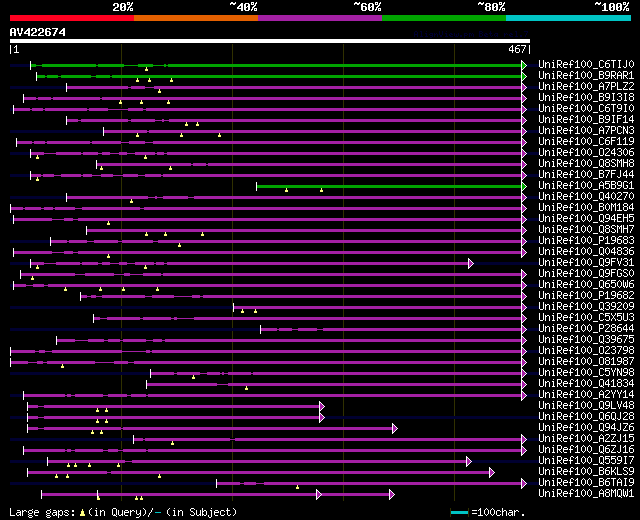The image size is (640, 520).
Task: Select the UniRef100_Q40270 label
Action: 586,197
